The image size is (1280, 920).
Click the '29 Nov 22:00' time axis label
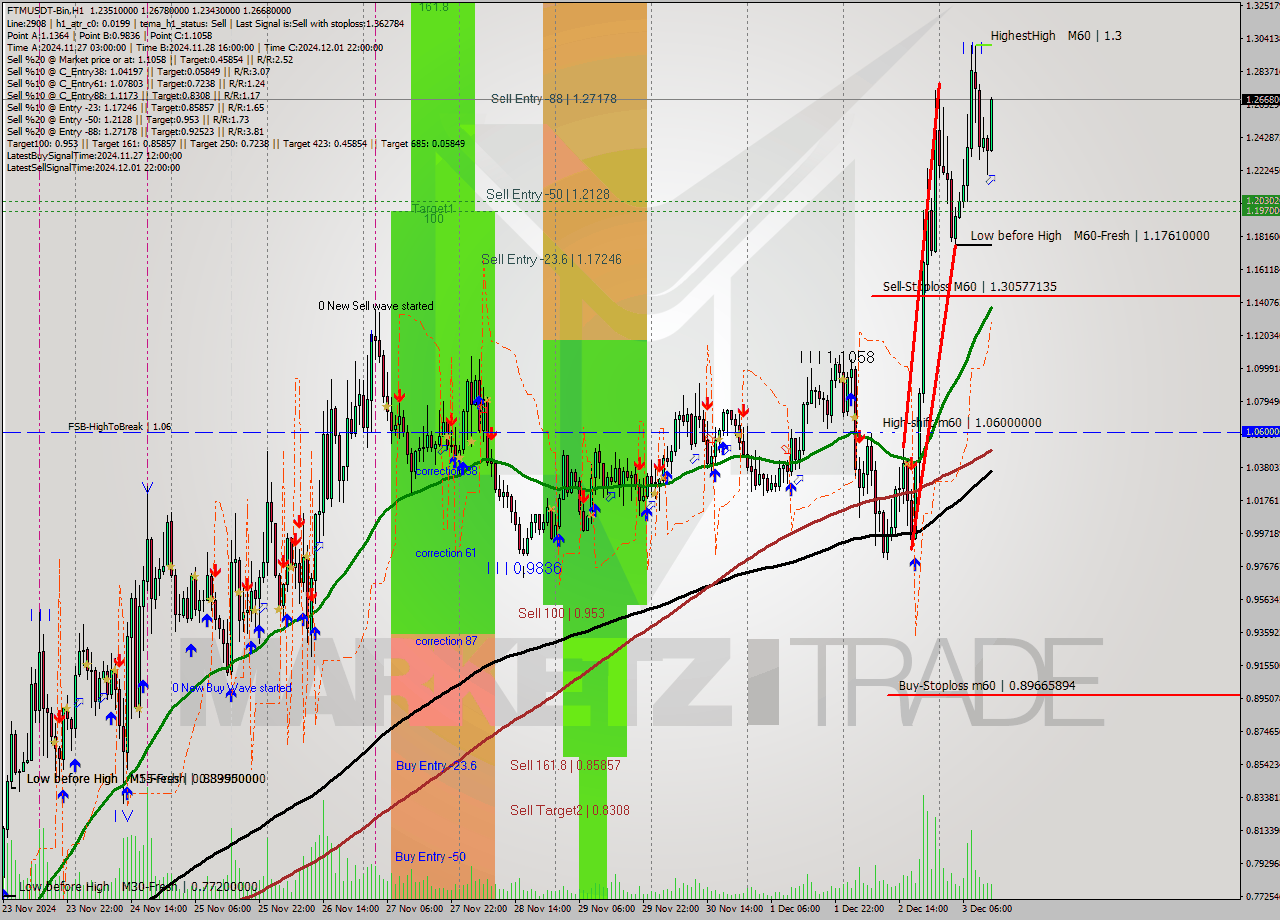[673, 909]
